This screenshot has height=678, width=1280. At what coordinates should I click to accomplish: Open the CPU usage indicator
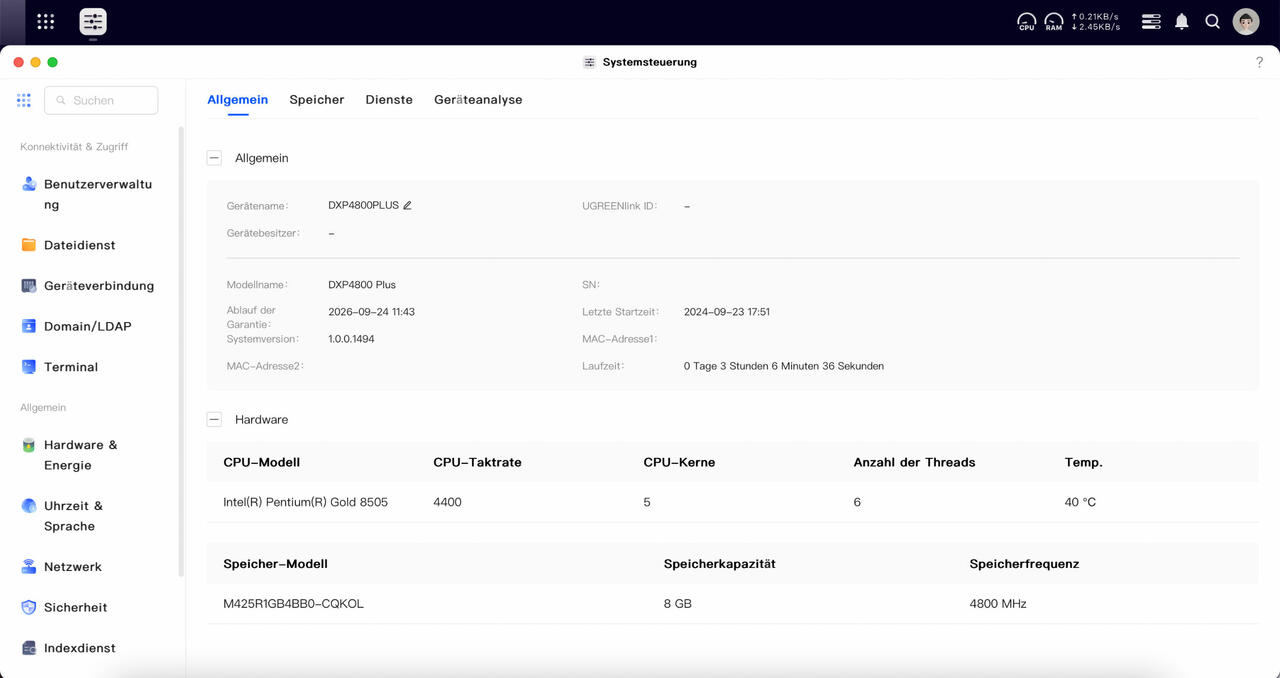tap(1027, 21)
